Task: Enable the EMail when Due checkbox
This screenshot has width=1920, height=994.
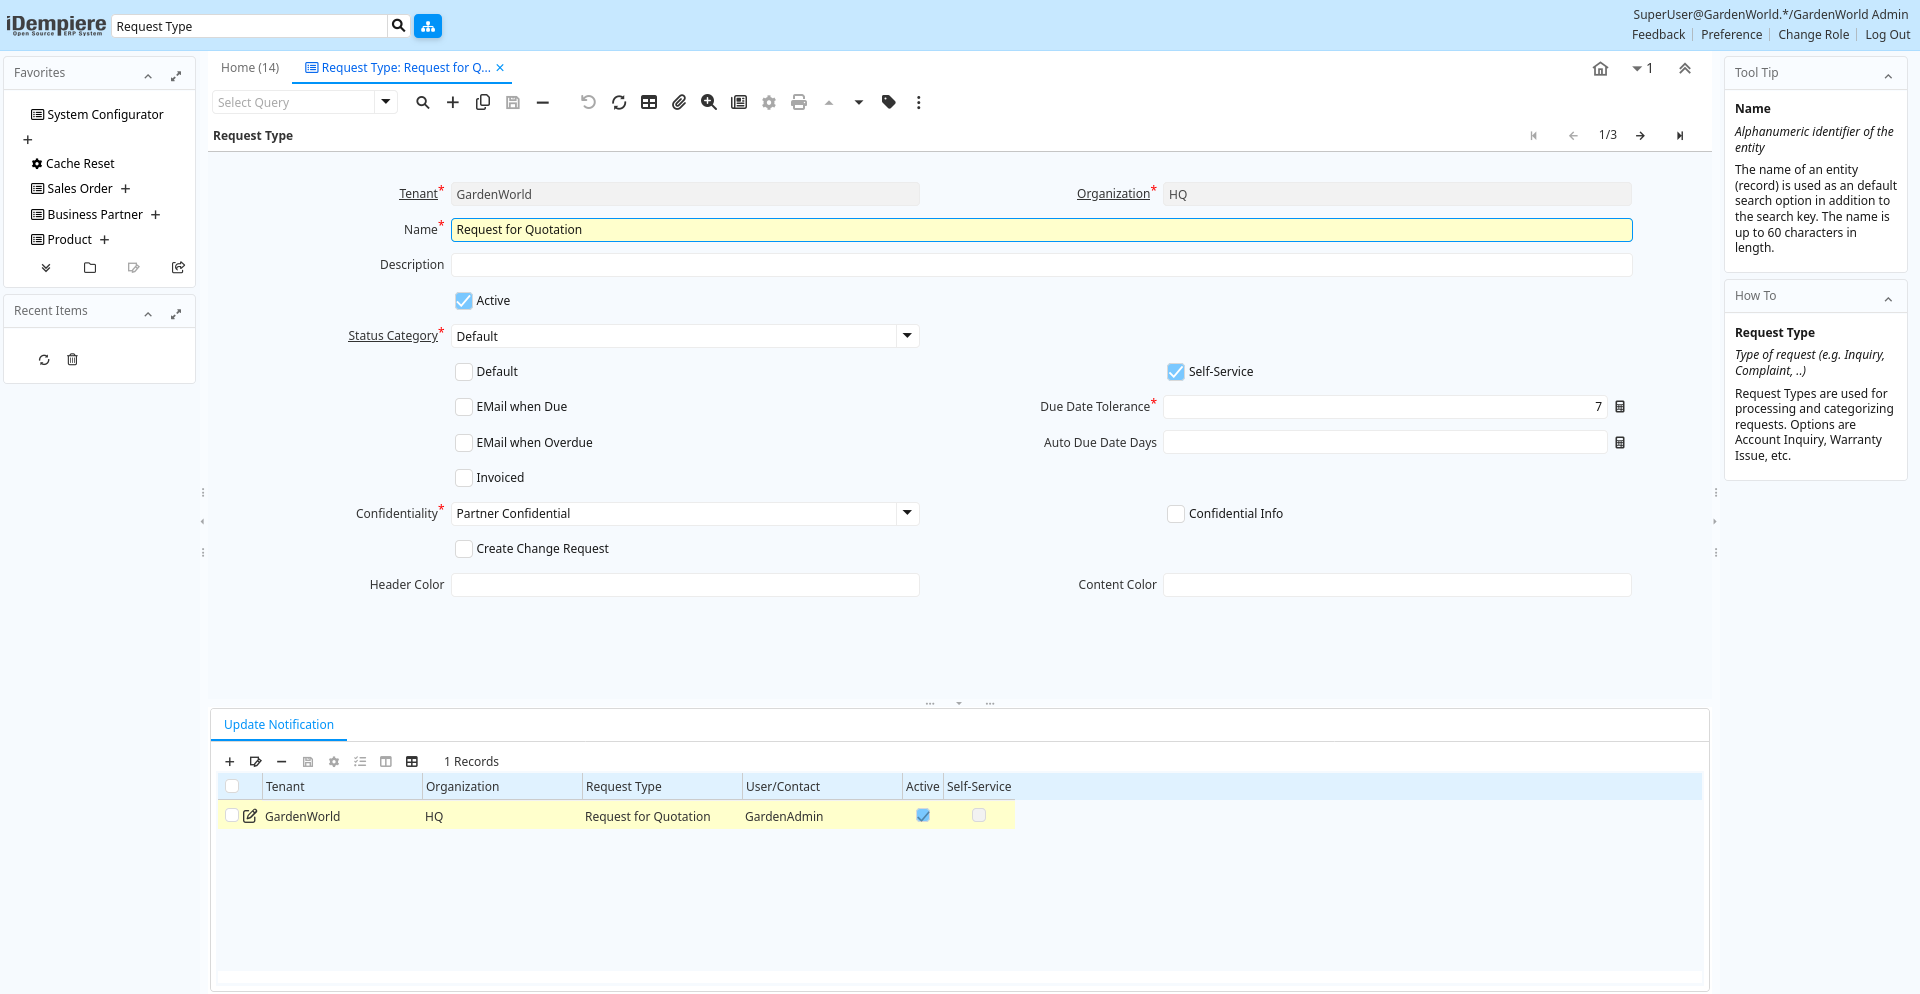Action: [x=464, y=407]
